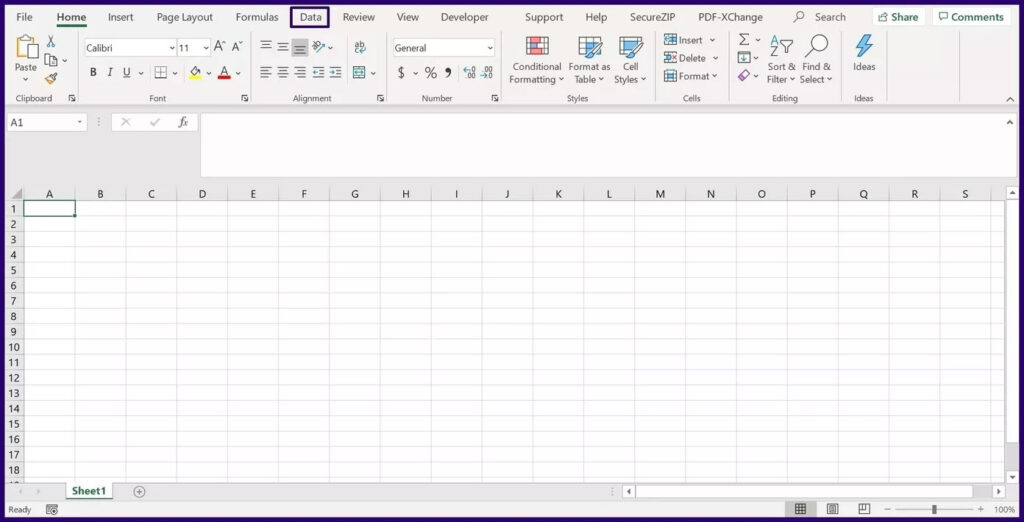The height and width of the screenshot is (522, 1024).
Task: Open the Data ribbon tab
Action: (x=310, y=17)
